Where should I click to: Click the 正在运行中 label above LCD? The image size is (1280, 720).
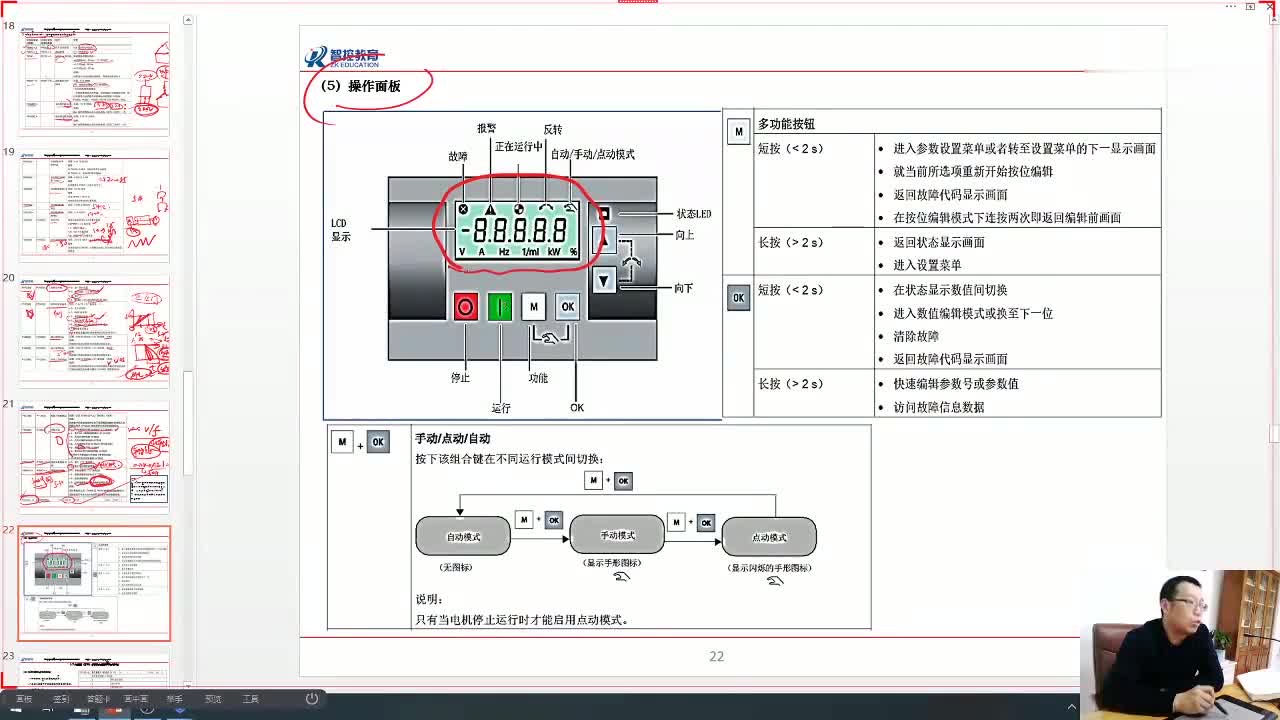click(519, 147)
